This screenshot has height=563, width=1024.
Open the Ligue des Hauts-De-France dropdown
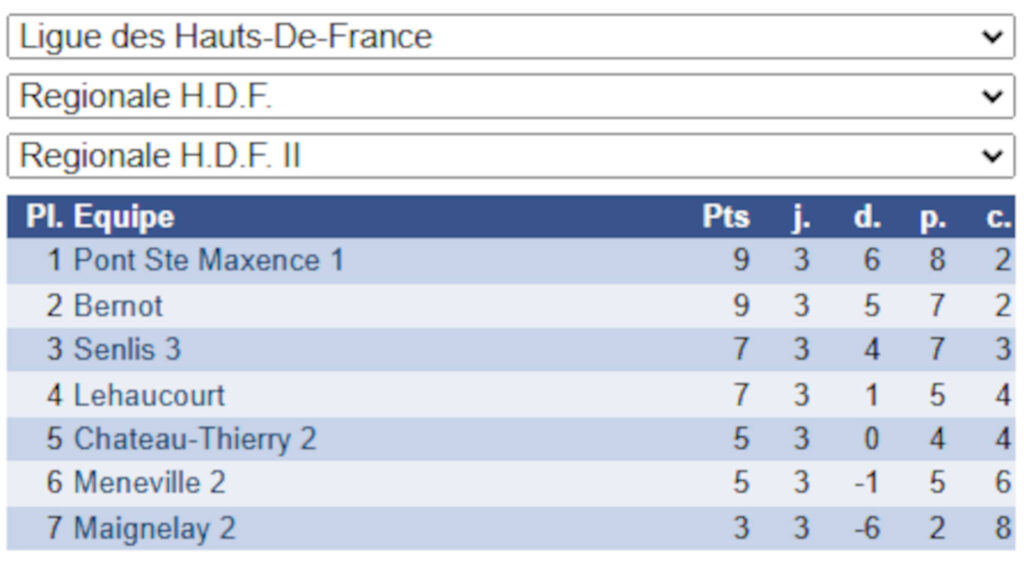coord(511,37)
